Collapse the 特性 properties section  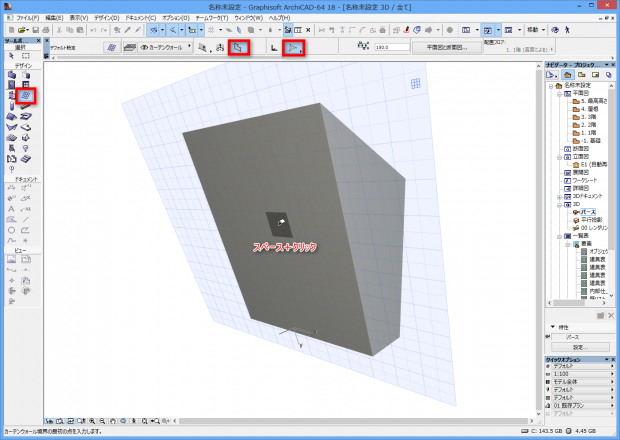coord(553,327)
